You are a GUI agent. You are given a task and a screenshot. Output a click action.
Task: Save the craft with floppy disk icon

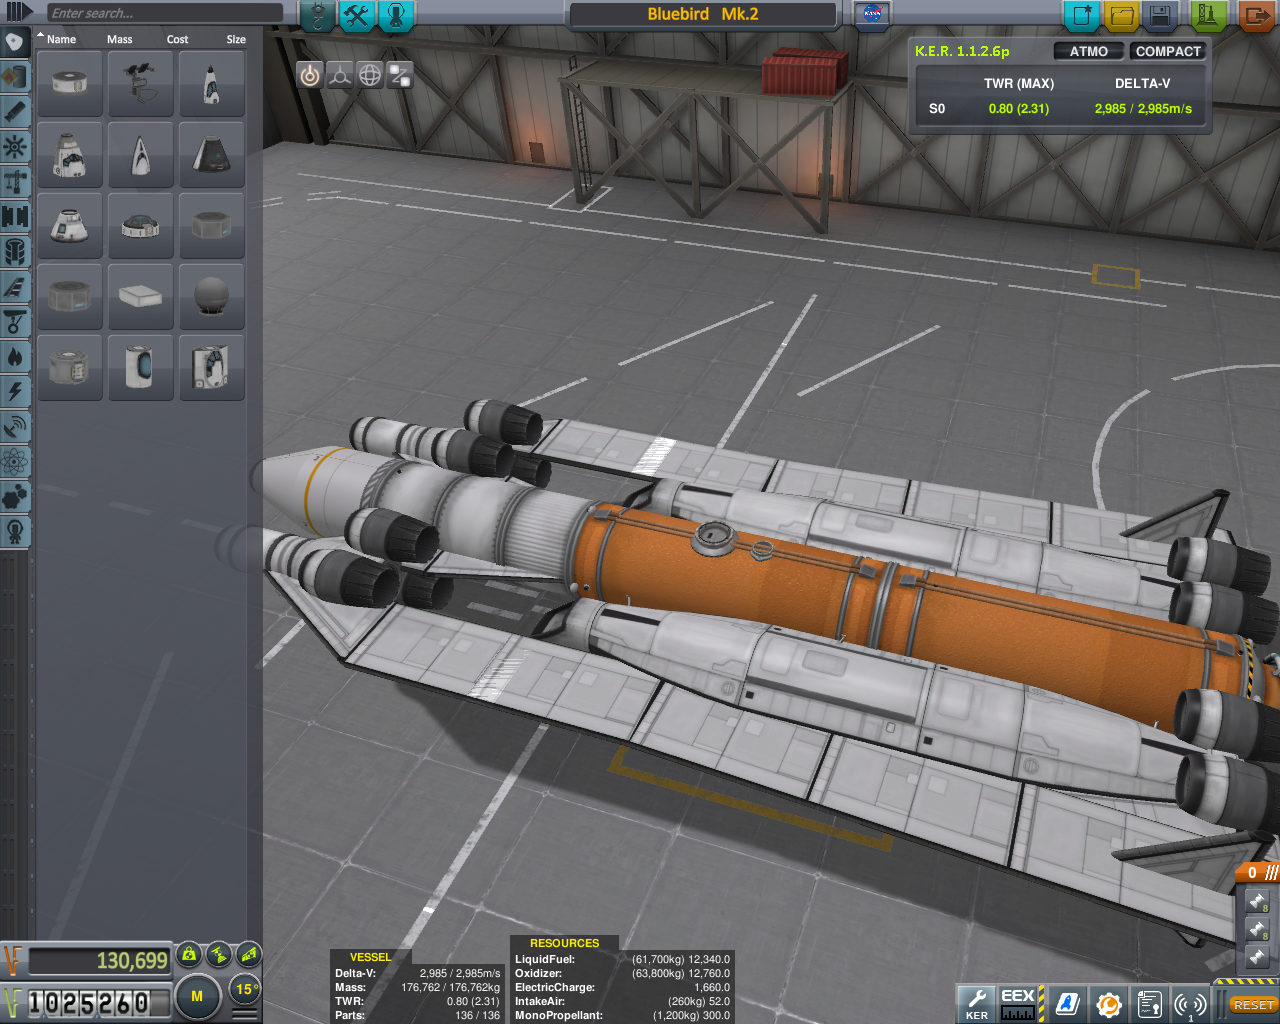point(1160,16)
